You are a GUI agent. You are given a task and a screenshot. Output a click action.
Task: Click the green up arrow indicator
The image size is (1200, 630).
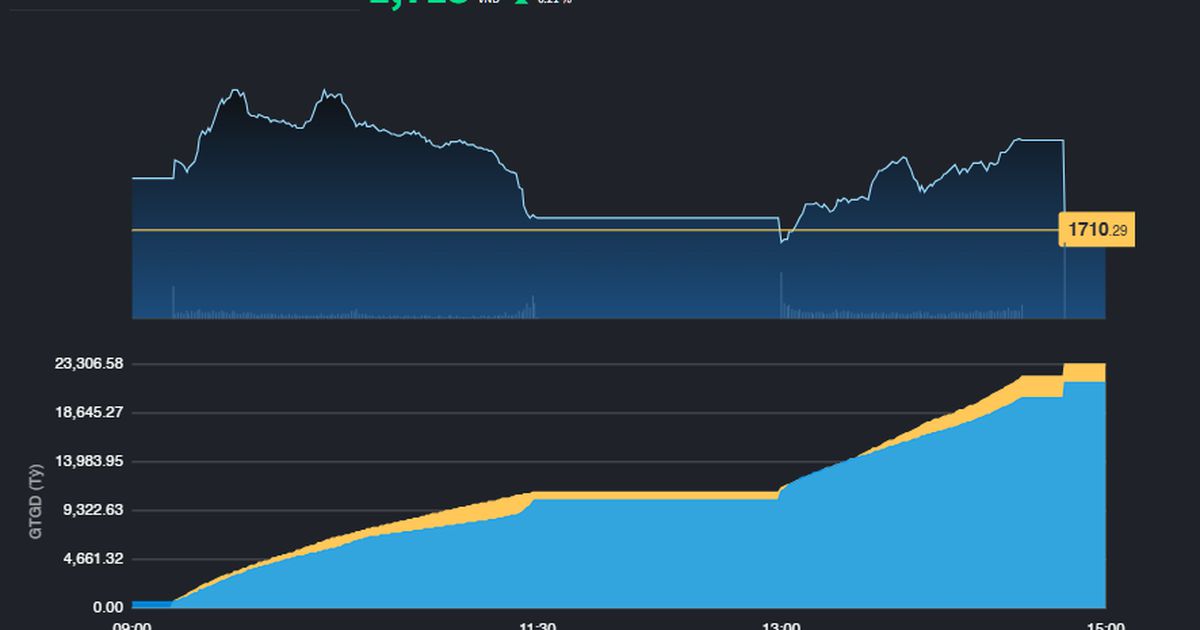tap(520, 2)
